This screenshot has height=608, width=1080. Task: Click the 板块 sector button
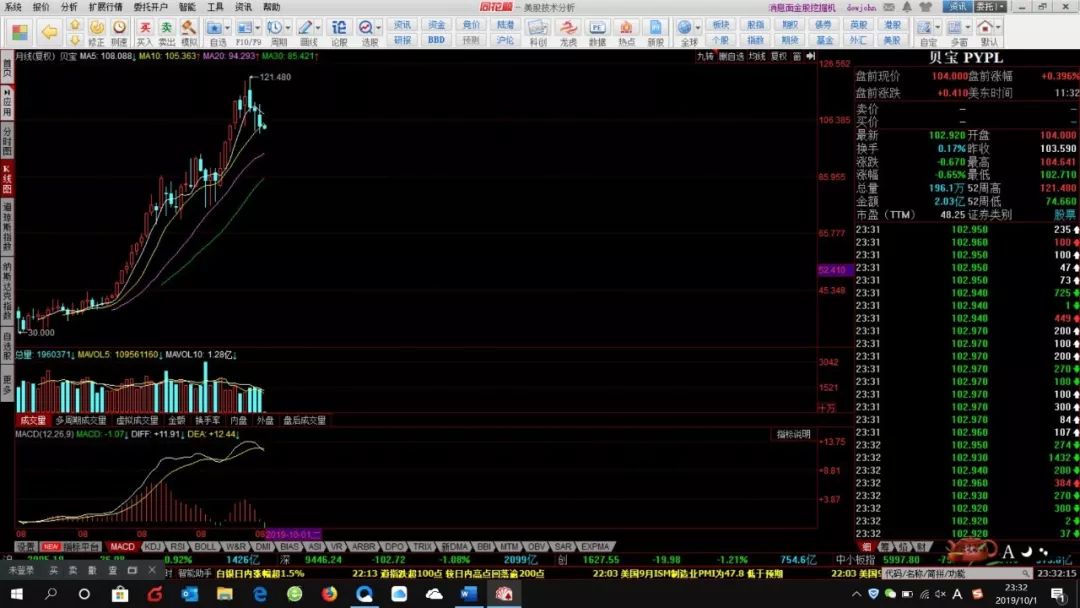(720, 25)
